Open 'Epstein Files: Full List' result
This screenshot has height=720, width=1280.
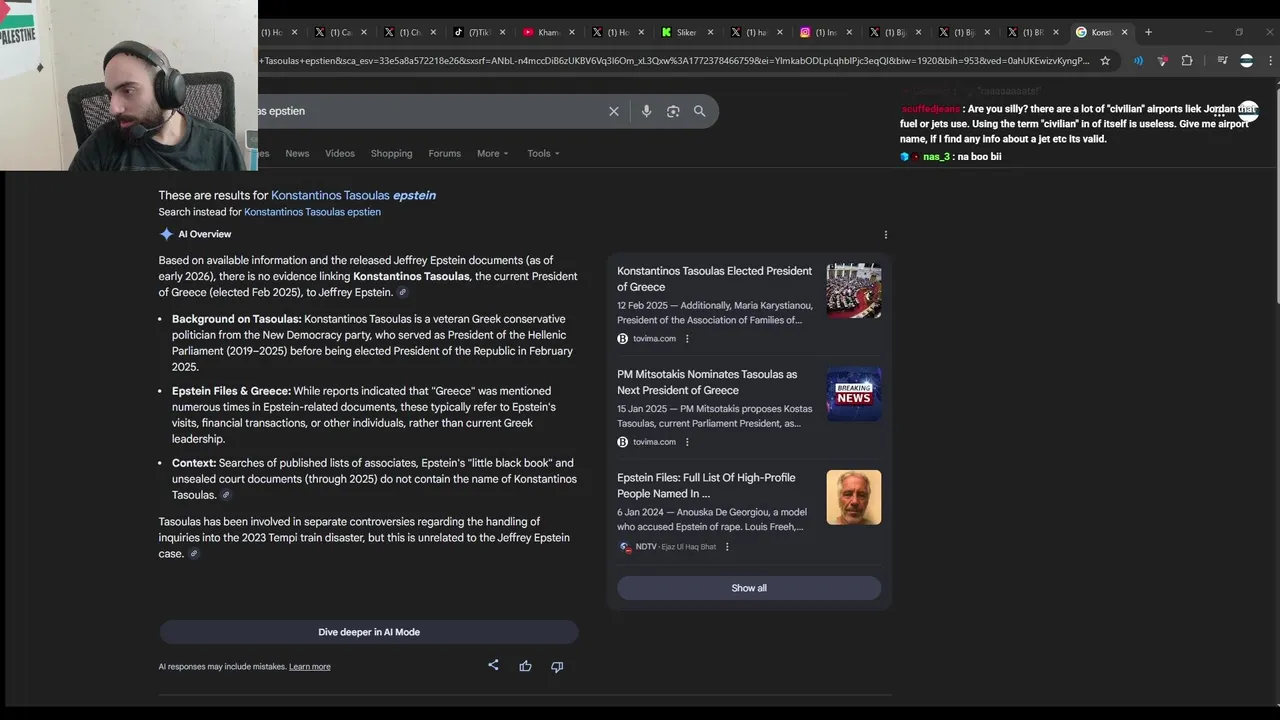tap(706, 485)
